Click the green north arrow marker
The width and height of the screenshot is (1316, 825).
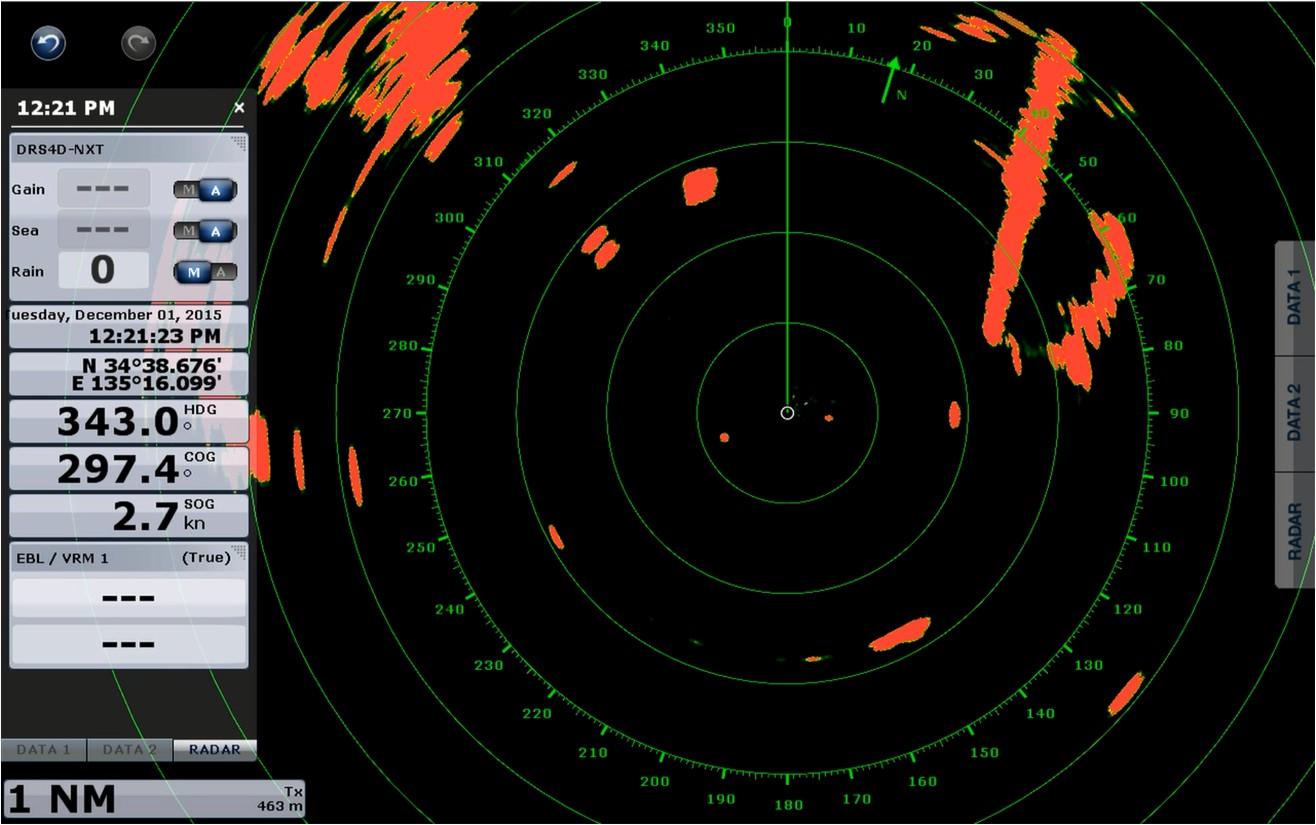coord(891,79)
